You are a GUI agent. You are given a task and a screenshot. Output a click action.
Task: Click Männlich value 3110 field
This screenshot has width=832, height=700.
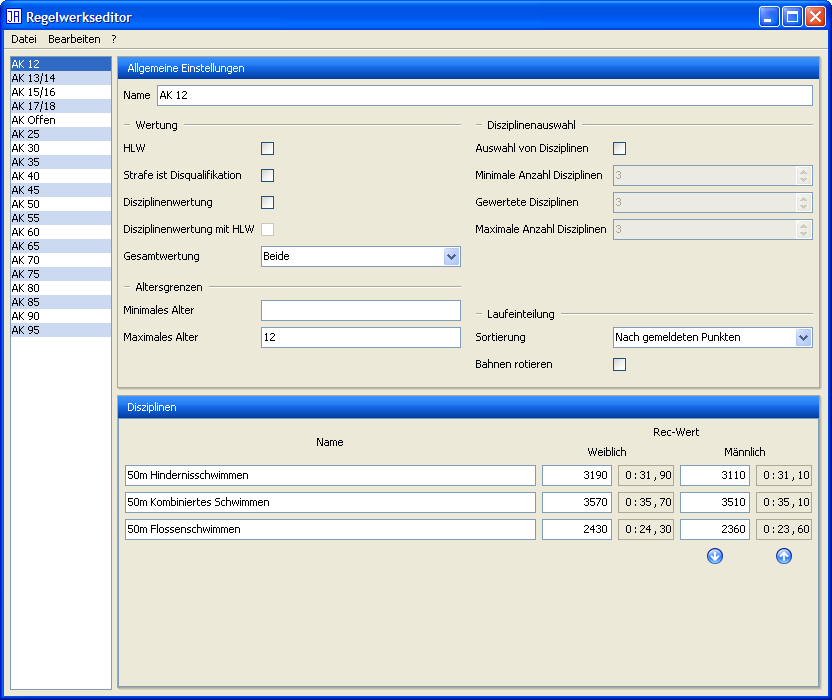pos(715,476)
